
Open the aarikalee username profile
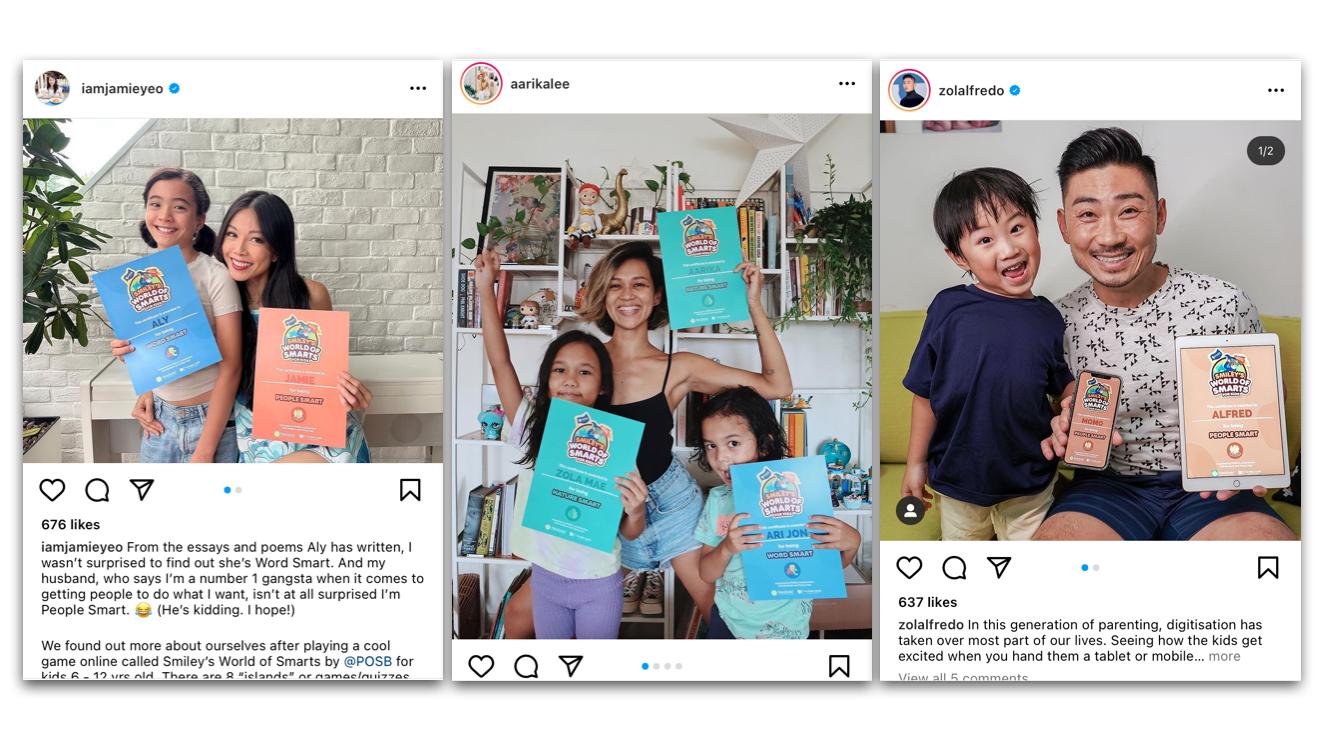tap(540, 84)
